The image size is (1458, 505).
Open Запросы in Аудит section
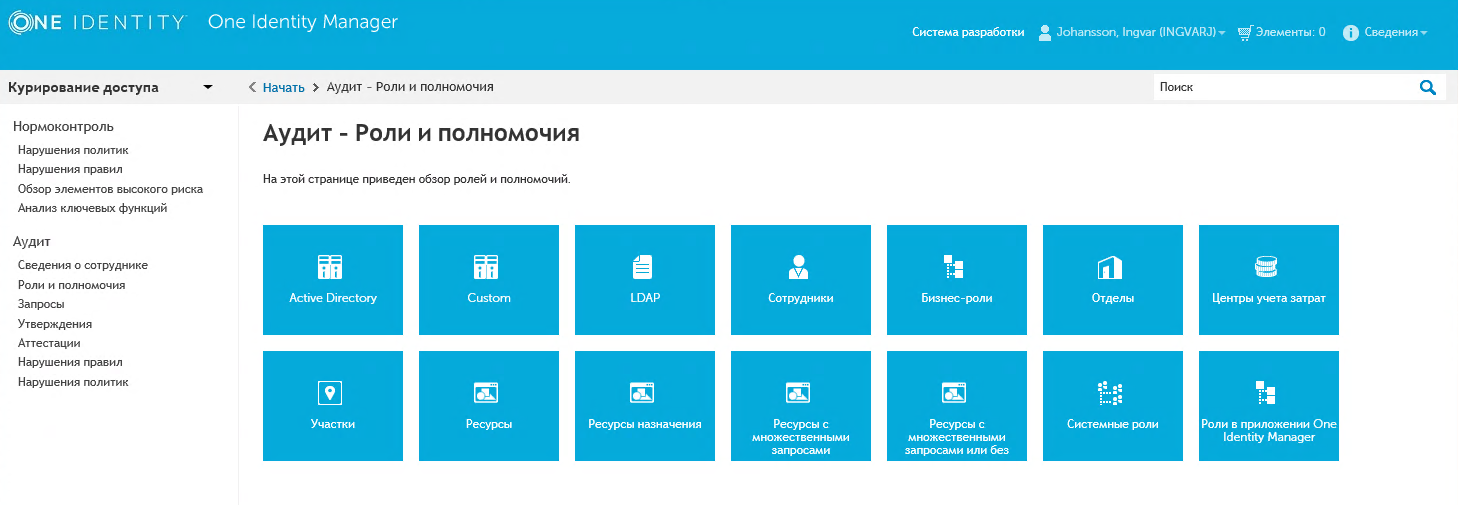(41, 304)
